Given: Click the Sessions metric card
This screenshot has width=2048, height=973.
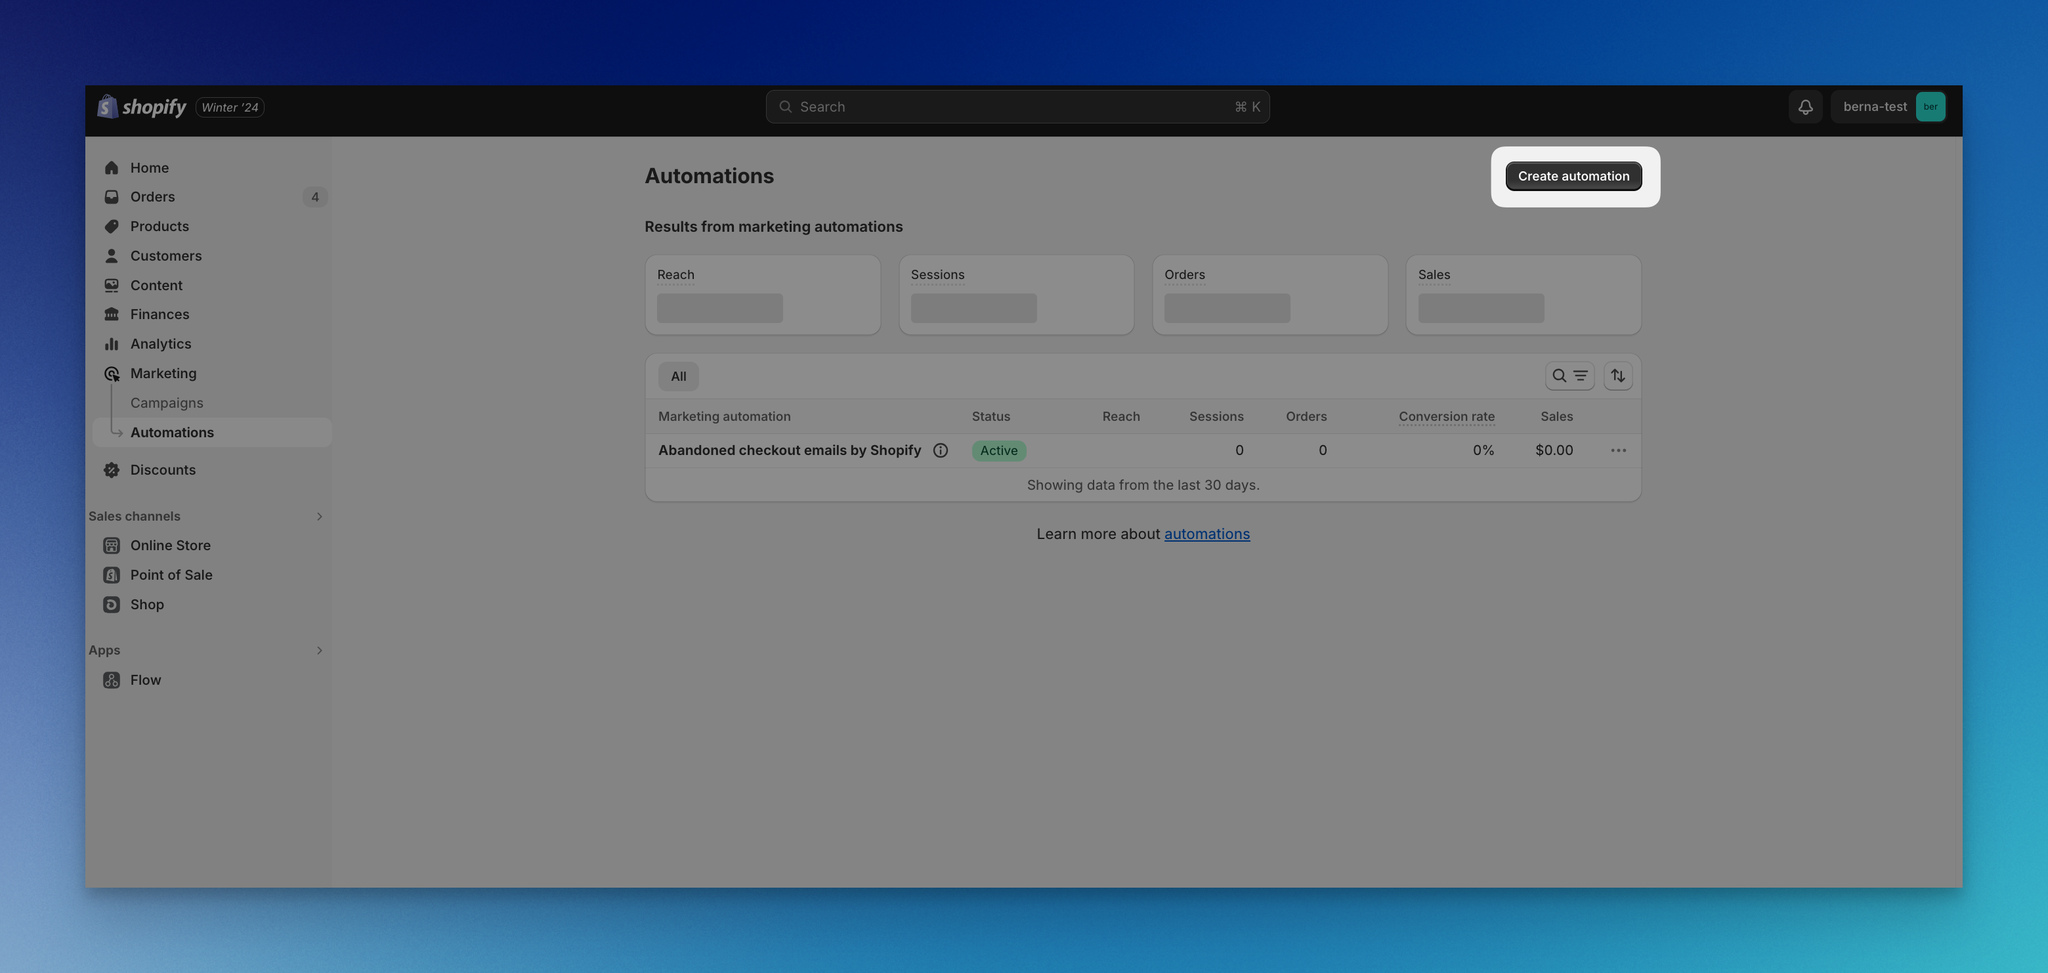Looking at the screenshot, I should (1016, 295).
